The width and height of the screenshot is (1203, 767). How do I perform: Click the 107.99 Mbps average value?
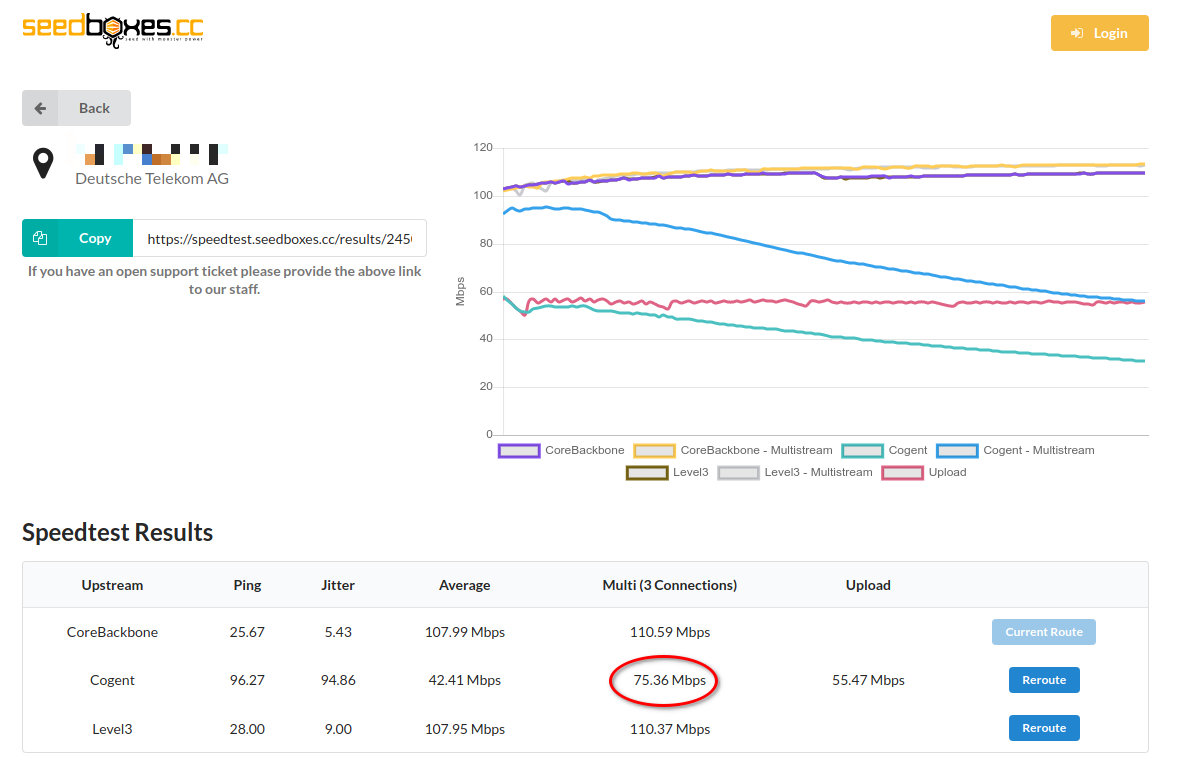coord(465,632)
